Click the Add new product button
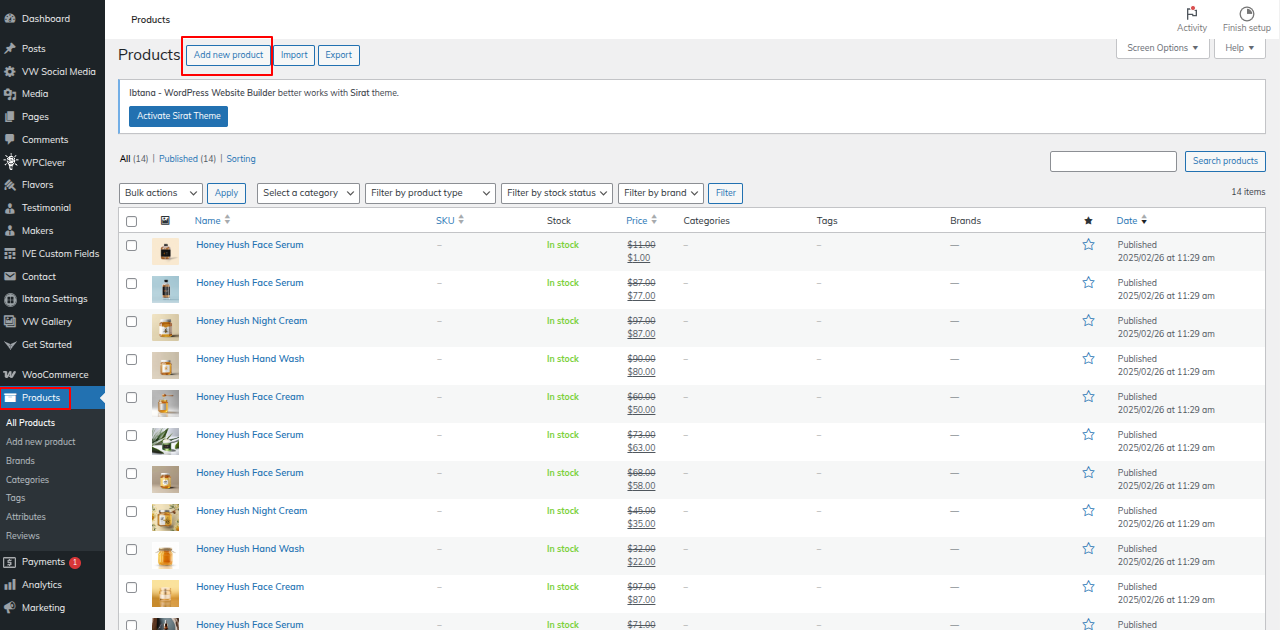The width and height of the screenshot is (1280, 630). point(228,55)
